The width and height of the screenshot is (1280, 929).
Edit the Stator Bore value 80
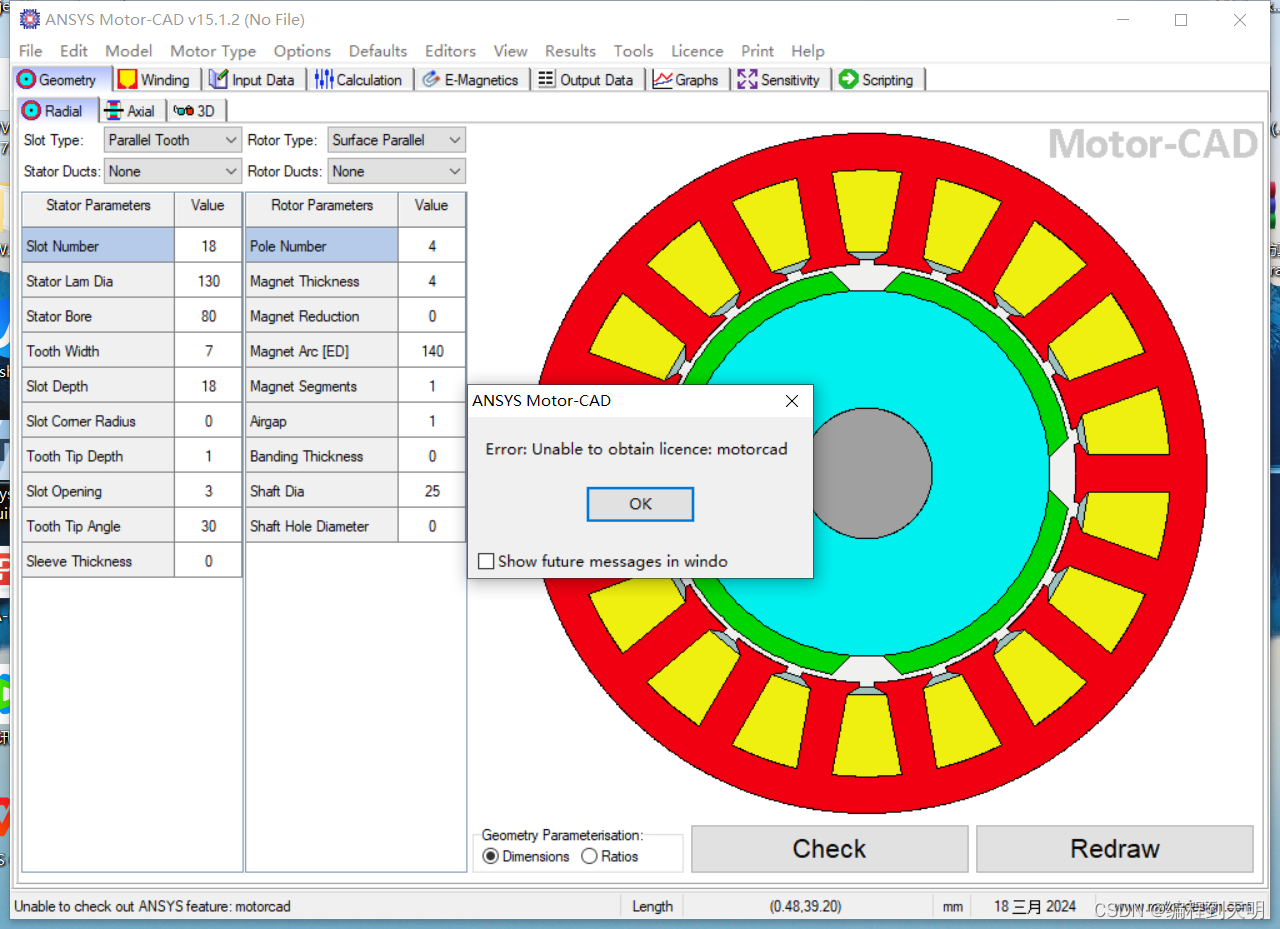pyautogui.click(x=208, y=316)
